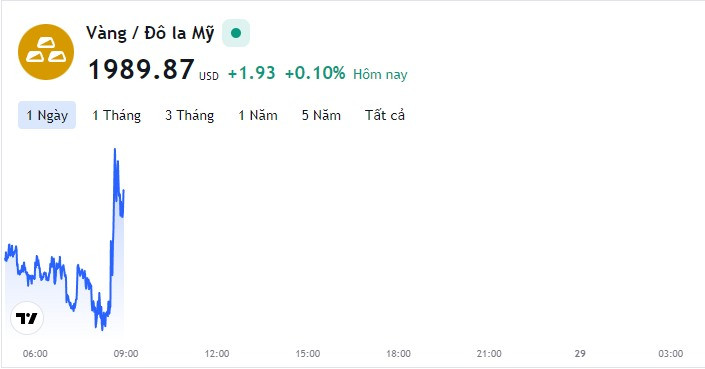This screenshot has height=369, width=705.
Task: Click the +0.10% change percentage
Action: (315, 73)
